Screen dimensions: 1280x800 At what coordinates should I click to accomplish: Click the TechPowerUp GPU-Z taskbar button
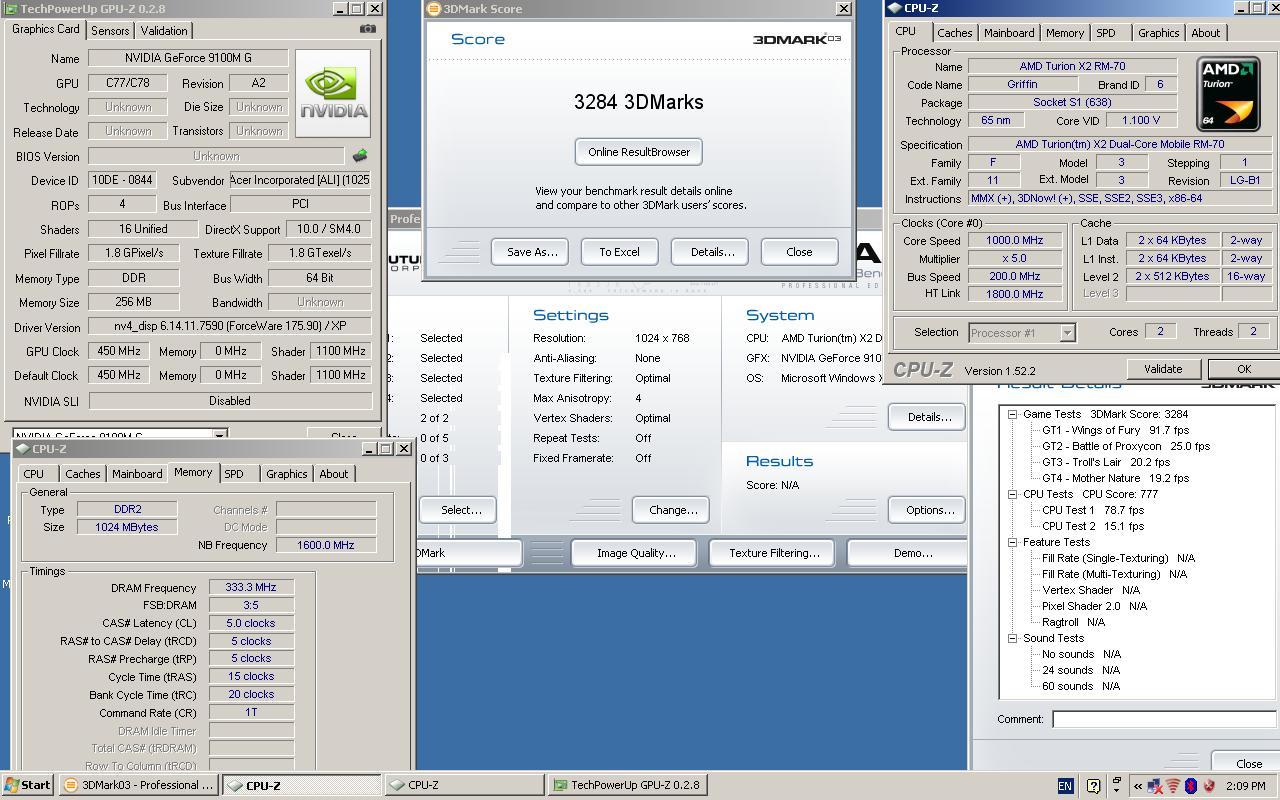[627, 785]
